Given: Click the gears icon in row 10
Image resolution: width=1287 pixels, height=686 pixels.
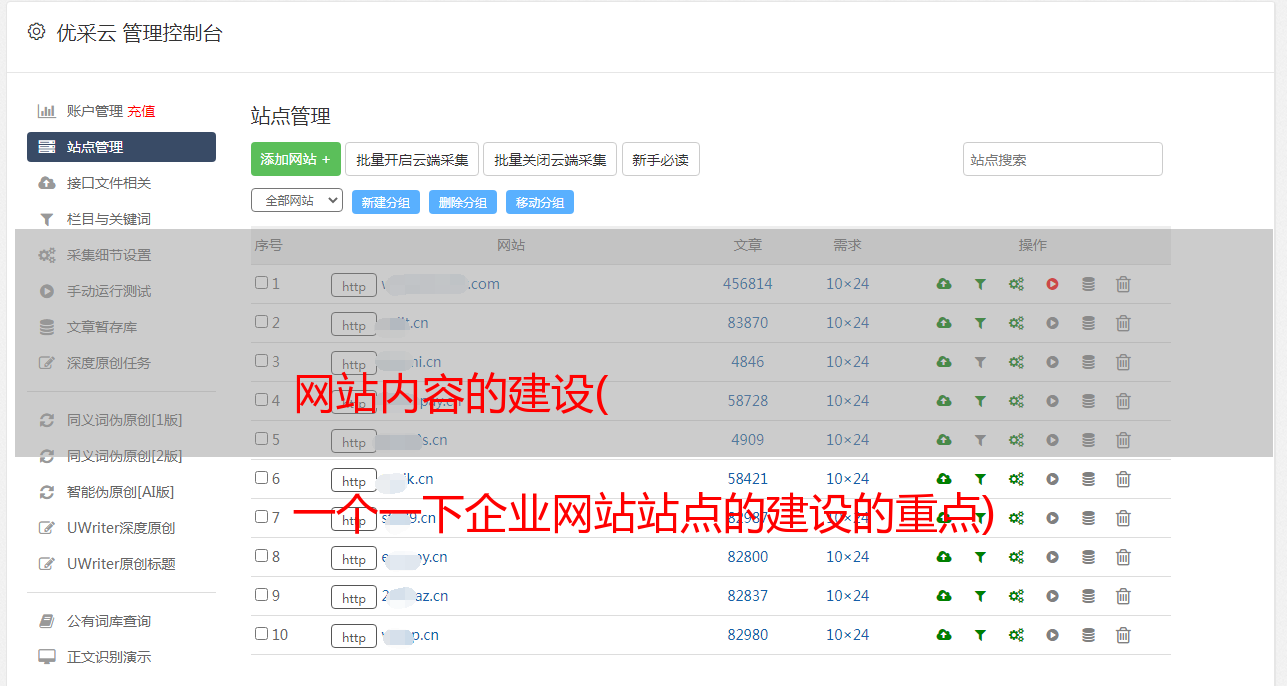Looking at the screenshot, I should 1016,635.
